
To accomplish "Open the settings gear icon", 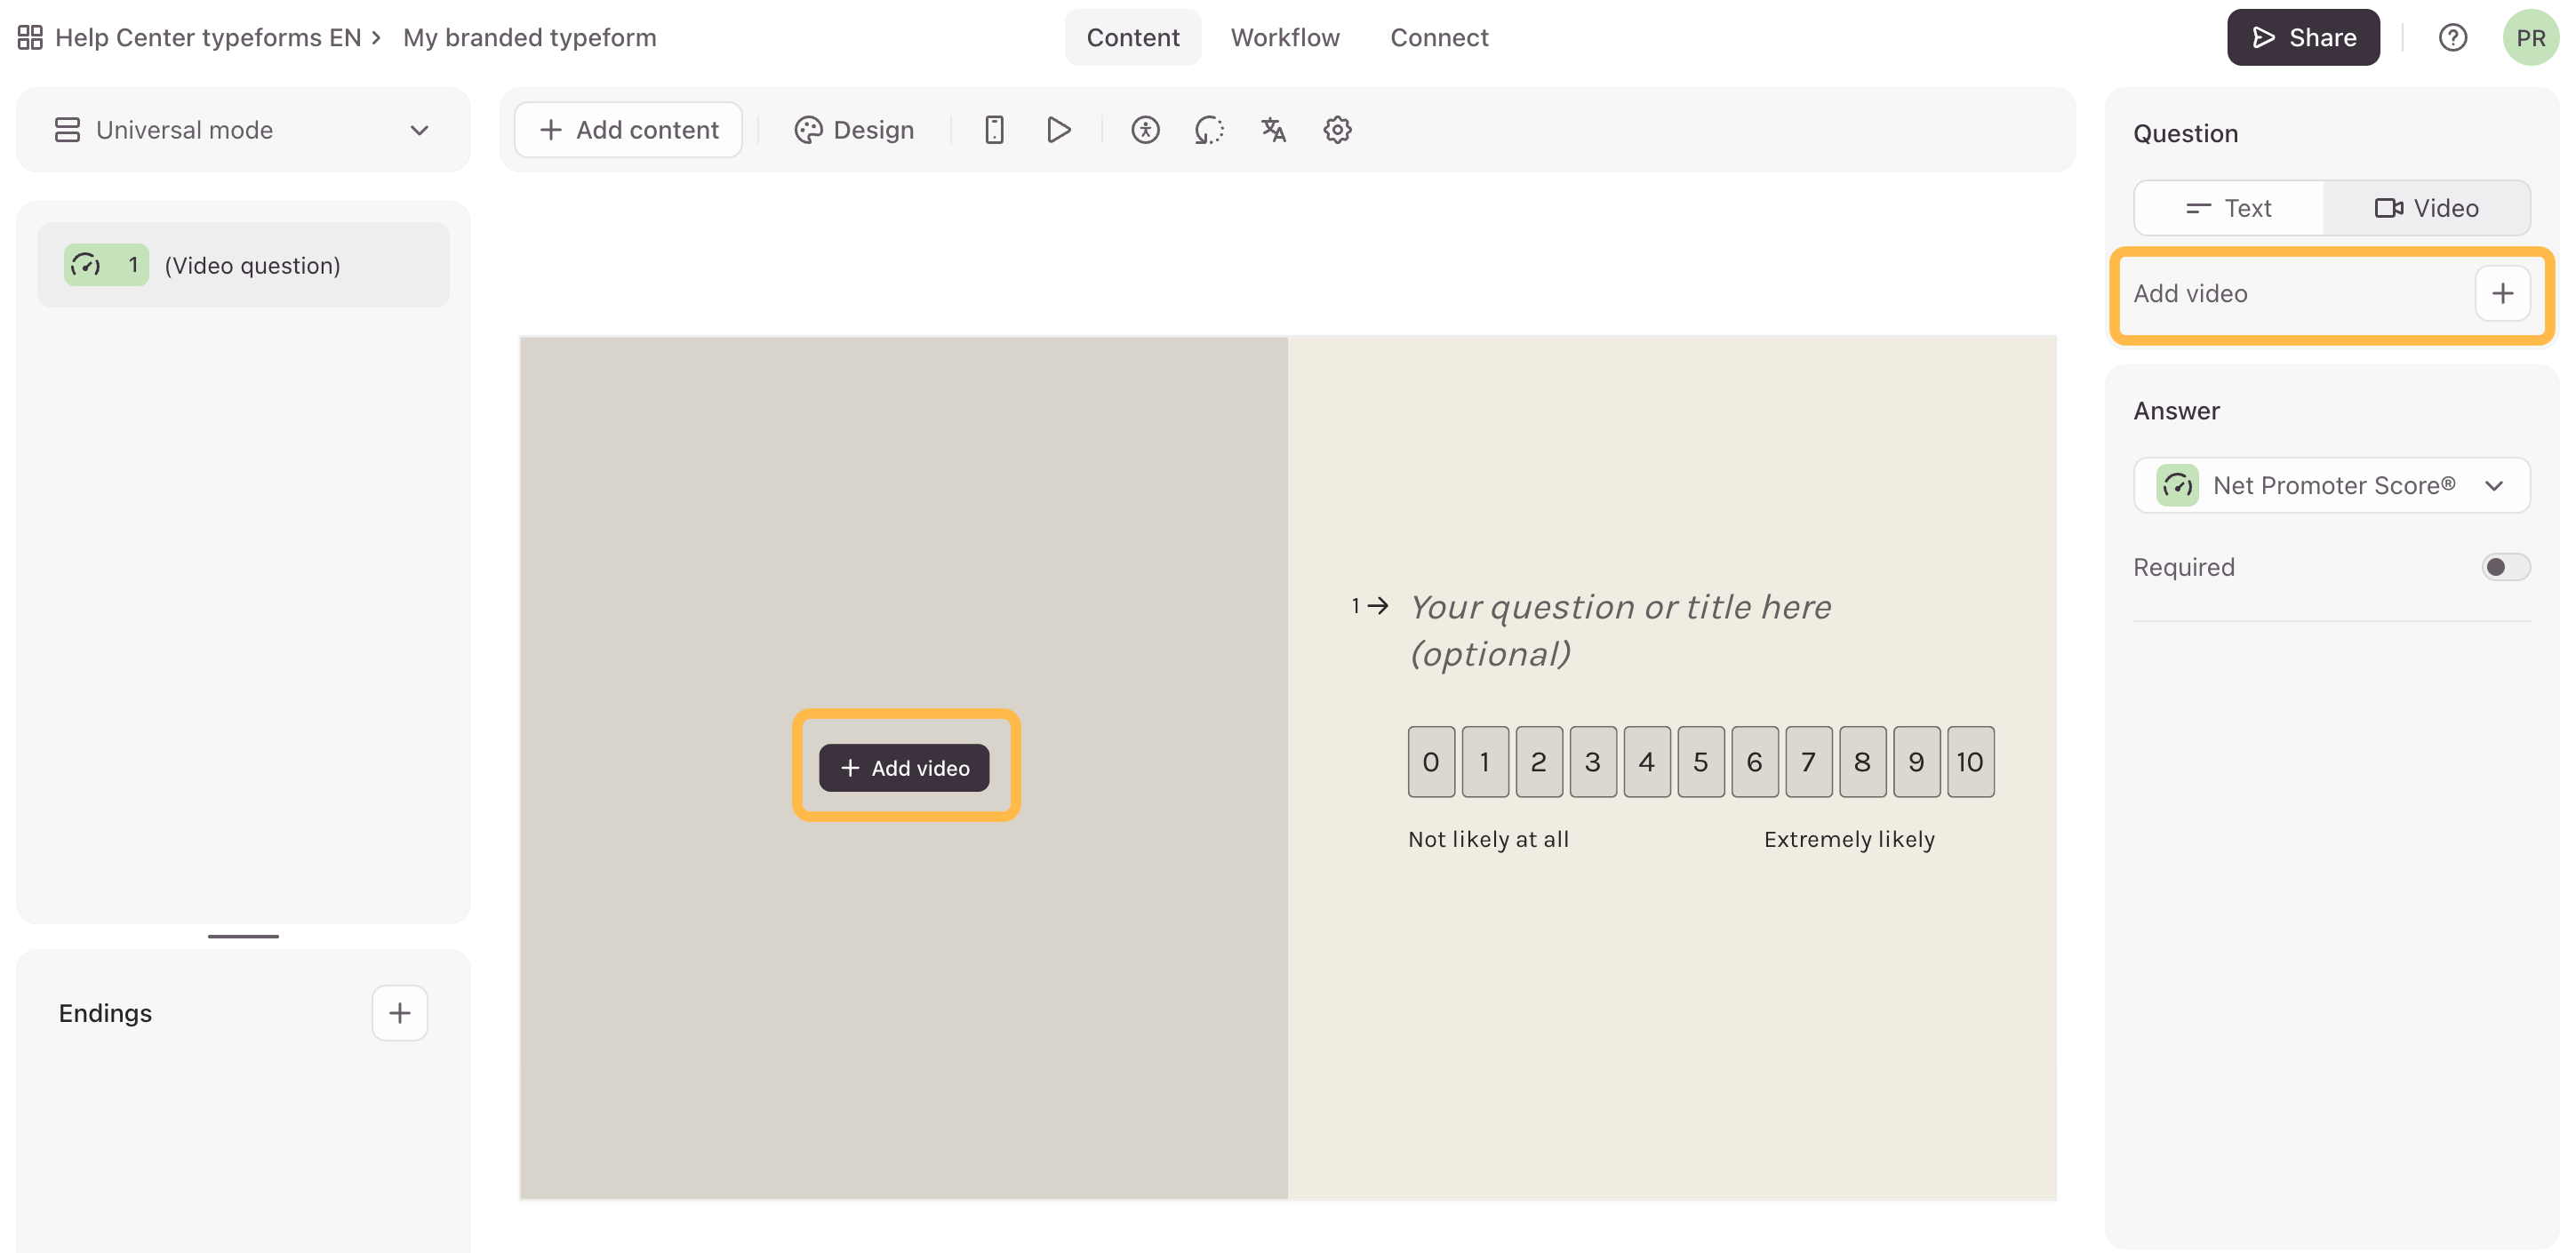I will pyautogui.click(x=1337, y=130).
